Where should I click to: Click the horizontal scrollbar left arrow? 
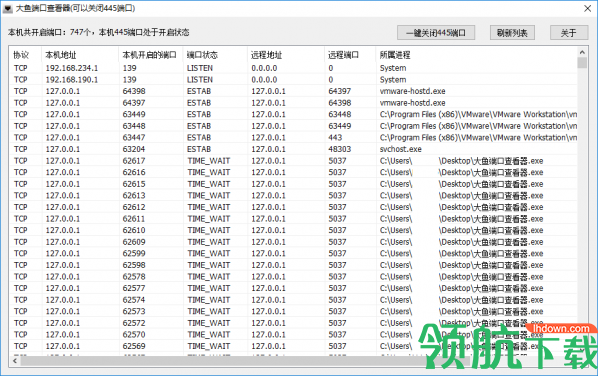pos(15,360)
